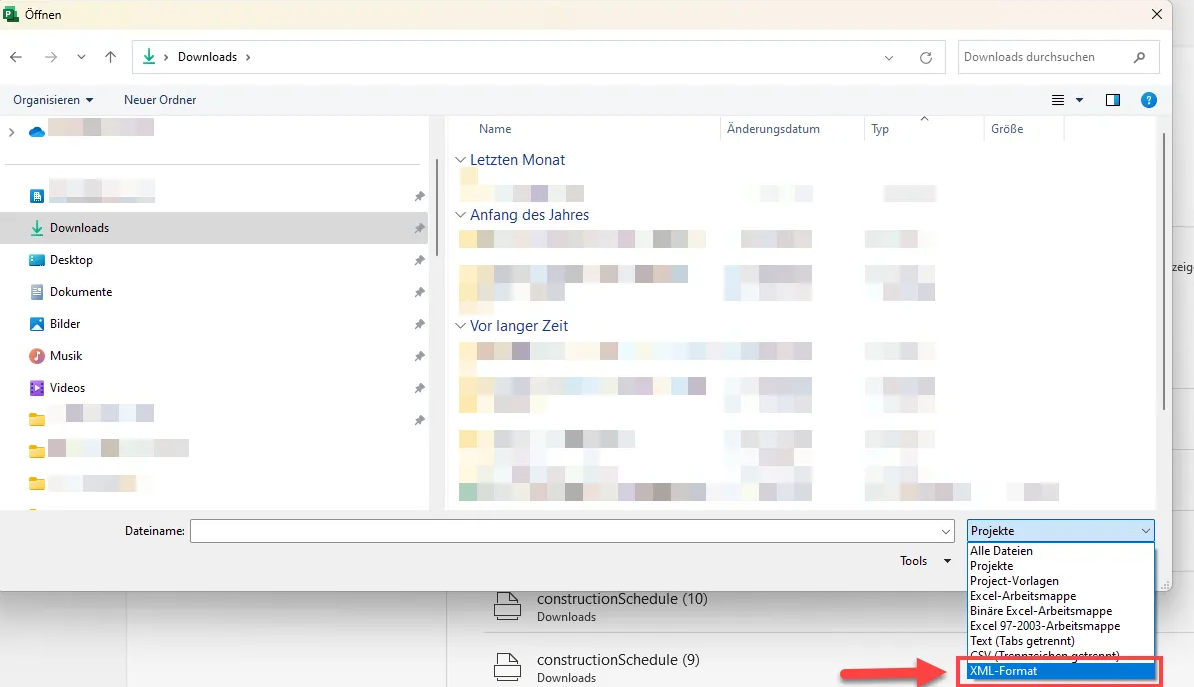Screen dimensions: 1194x687
Task: Open the Tools dropdown button
Action: tap(924, 561)
